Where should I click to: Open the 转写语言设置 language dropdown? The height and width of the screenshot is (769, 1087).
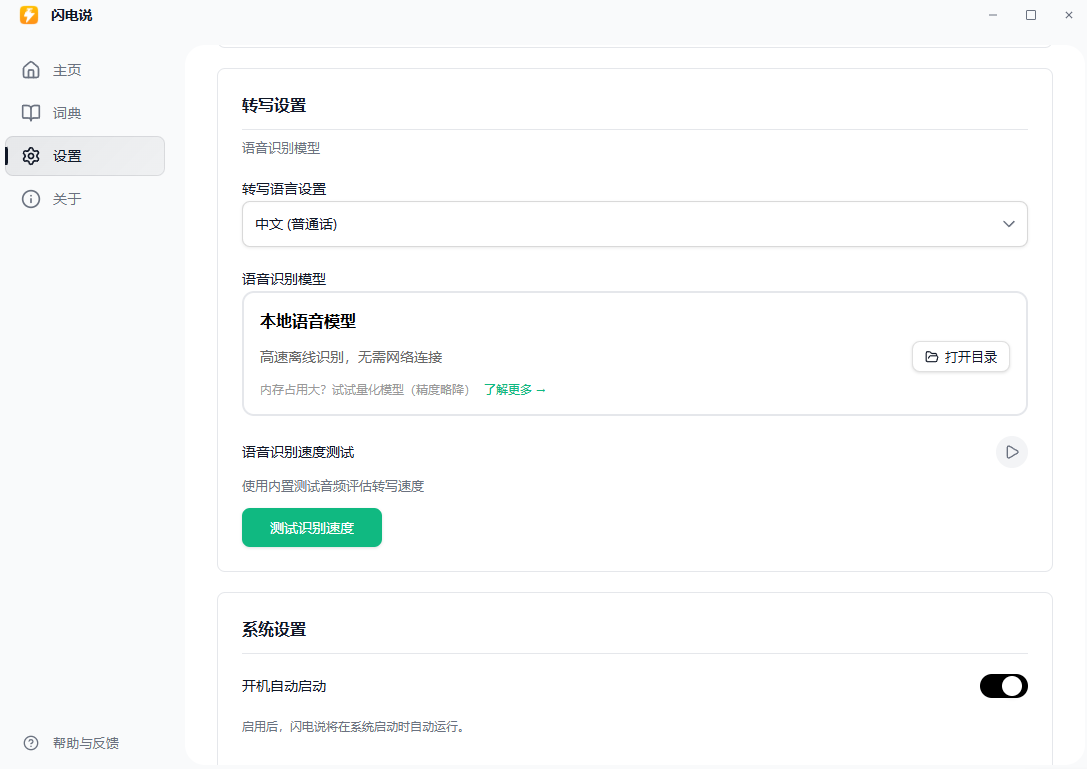pos(635,224)
